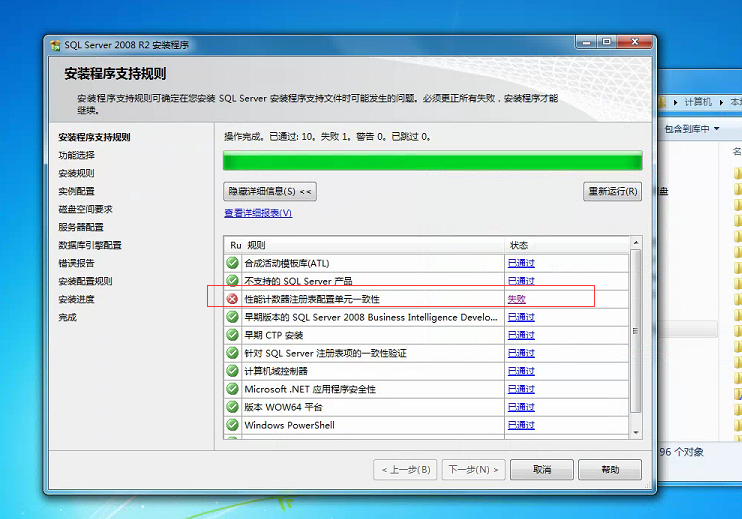The height and width of the screenshot is (519, 742).
Task: Select 错误报告 step in sidebar
Action: 76,263
